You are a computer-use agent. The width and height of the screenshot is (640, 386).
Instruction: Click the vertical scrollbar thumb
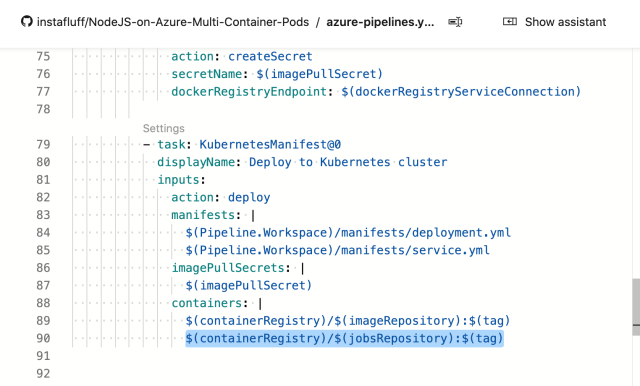[636, 307]
